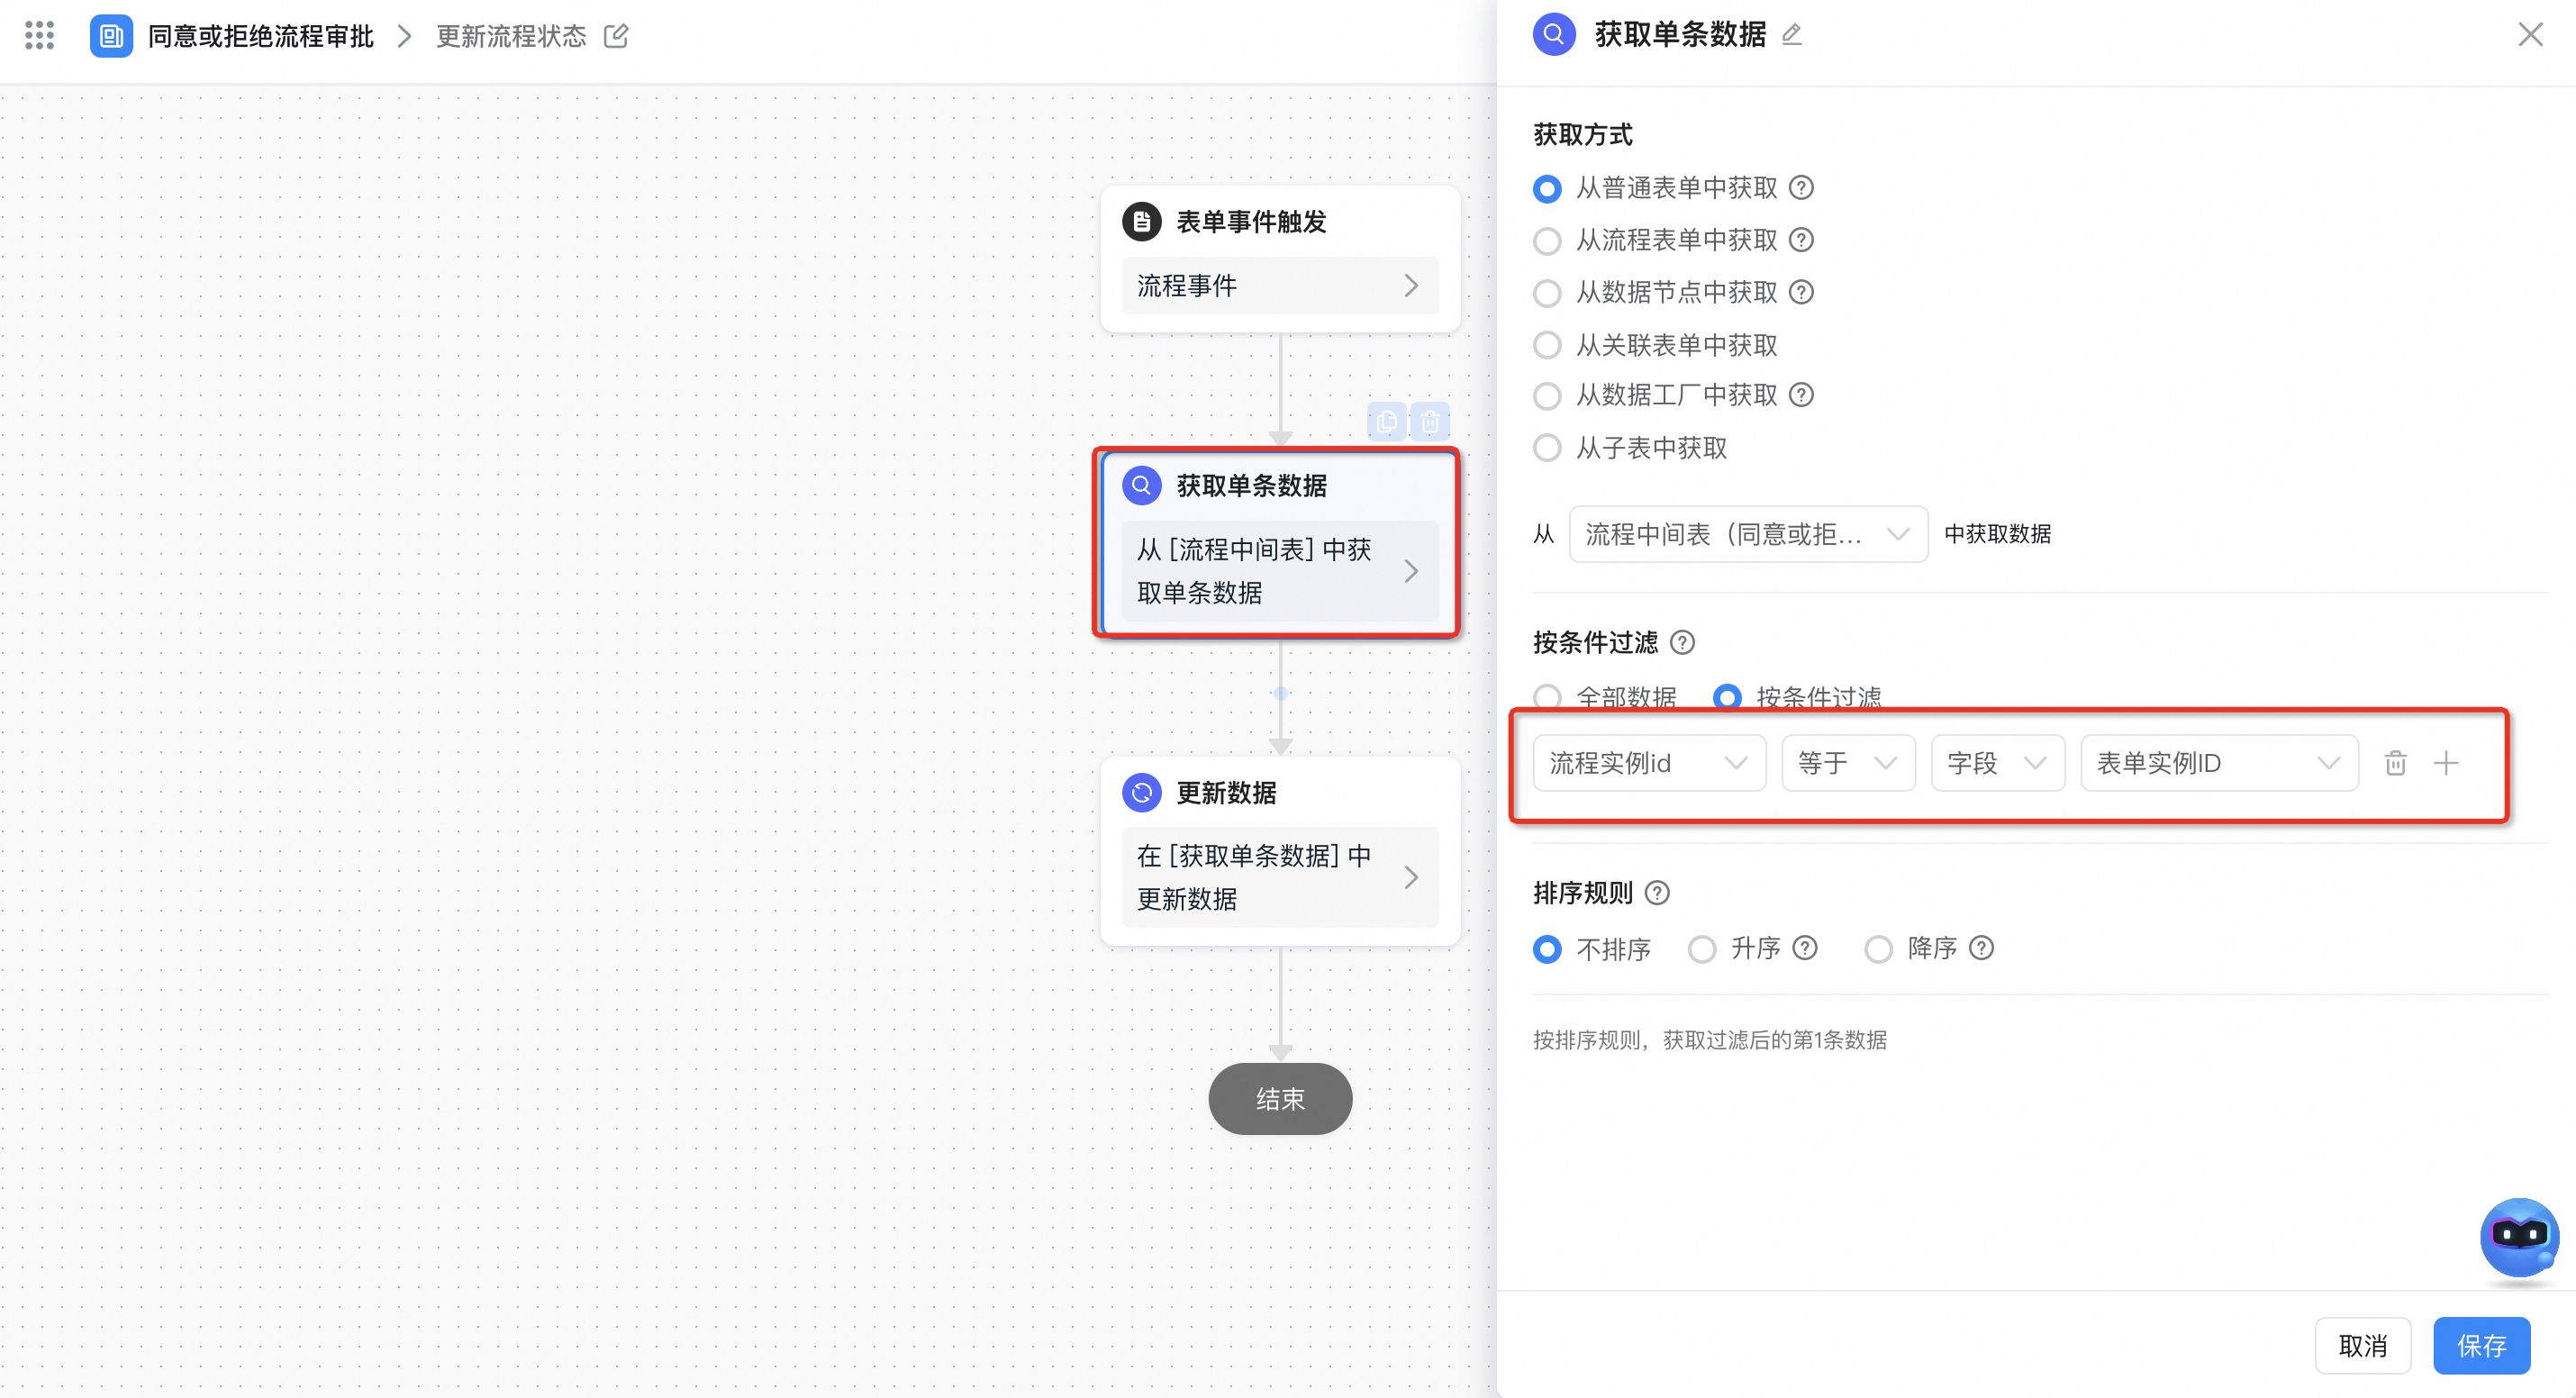Click the 按排序规则，获取过滤后的第1条数据 note
This screenshot has height=1398, width=2576.
pos(1710,1040)
